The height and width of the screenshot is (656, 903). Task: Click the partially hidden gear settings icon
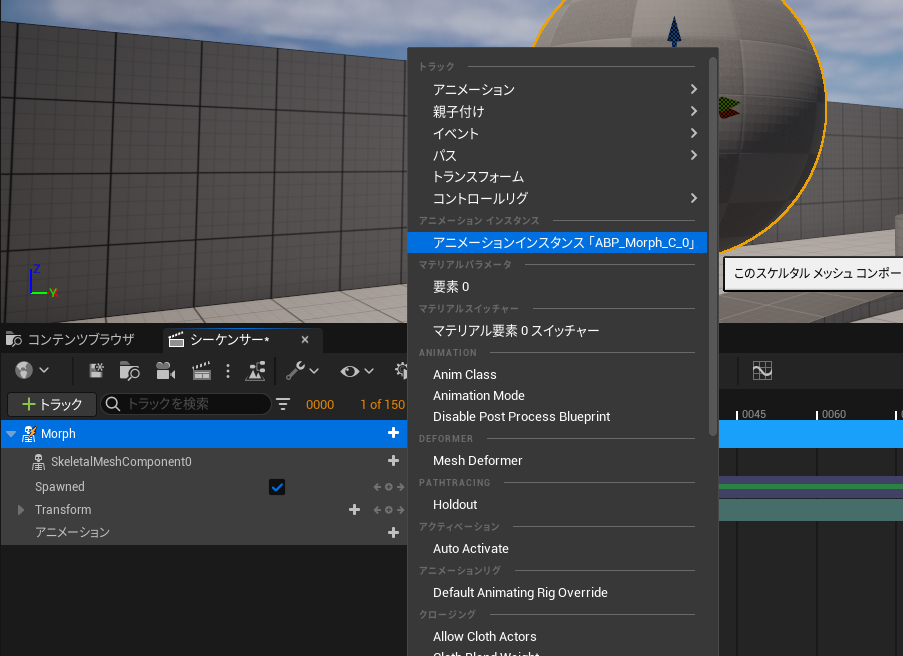tap(401, 370)
